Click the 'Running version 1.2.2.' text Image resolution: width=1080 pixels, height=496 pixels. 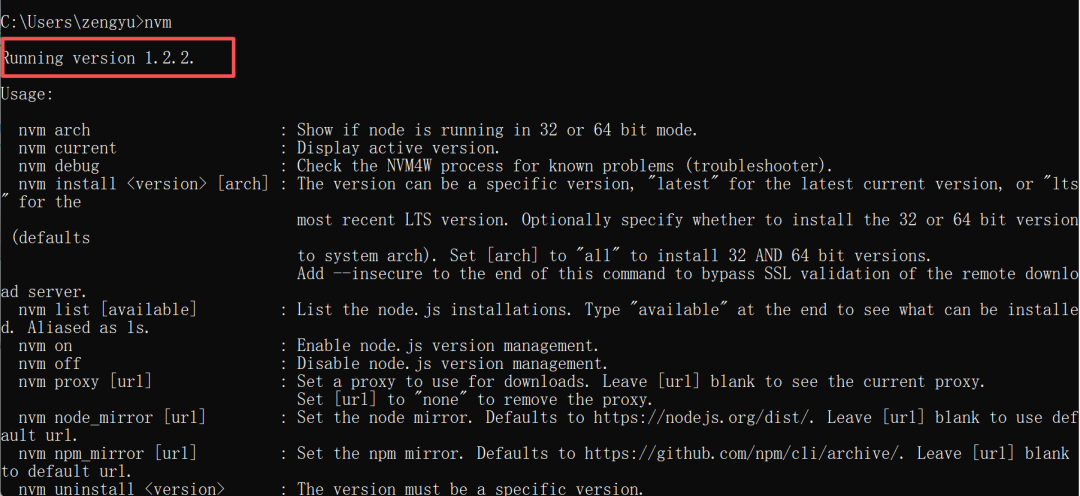(x=98, y=58)
